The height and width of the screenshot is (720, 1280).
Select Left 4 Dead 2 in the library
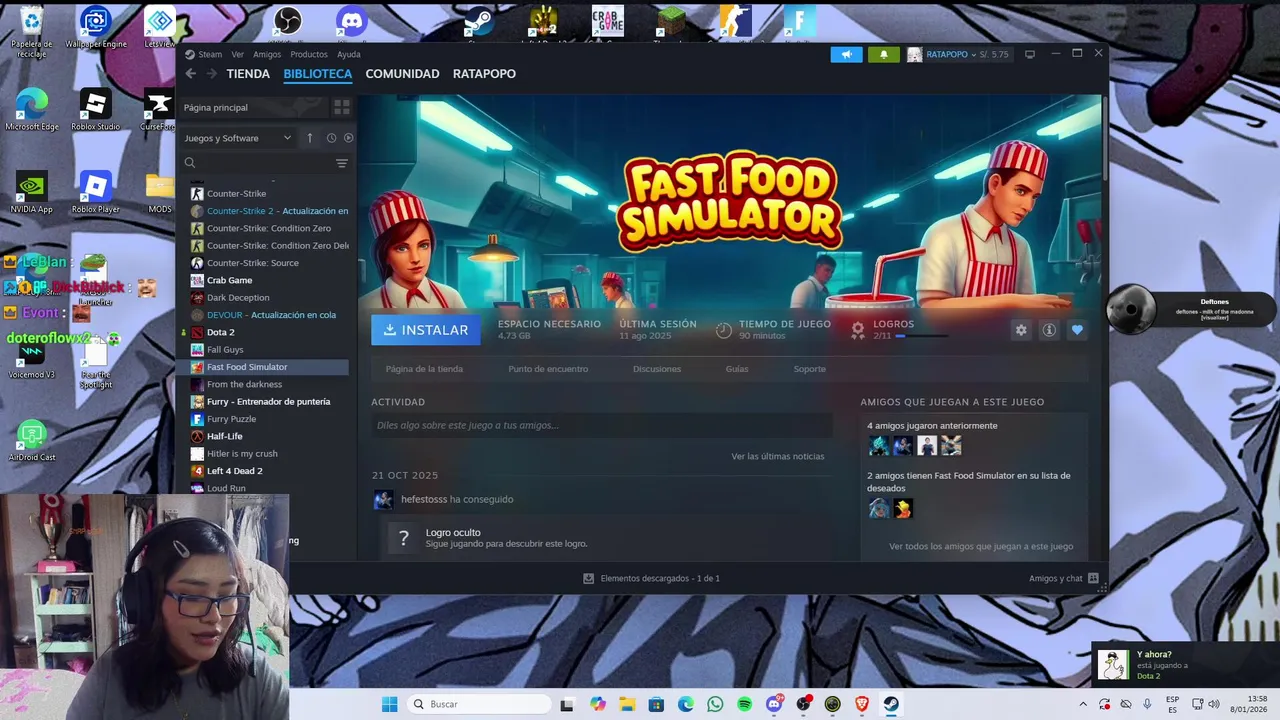click(235, 471)
